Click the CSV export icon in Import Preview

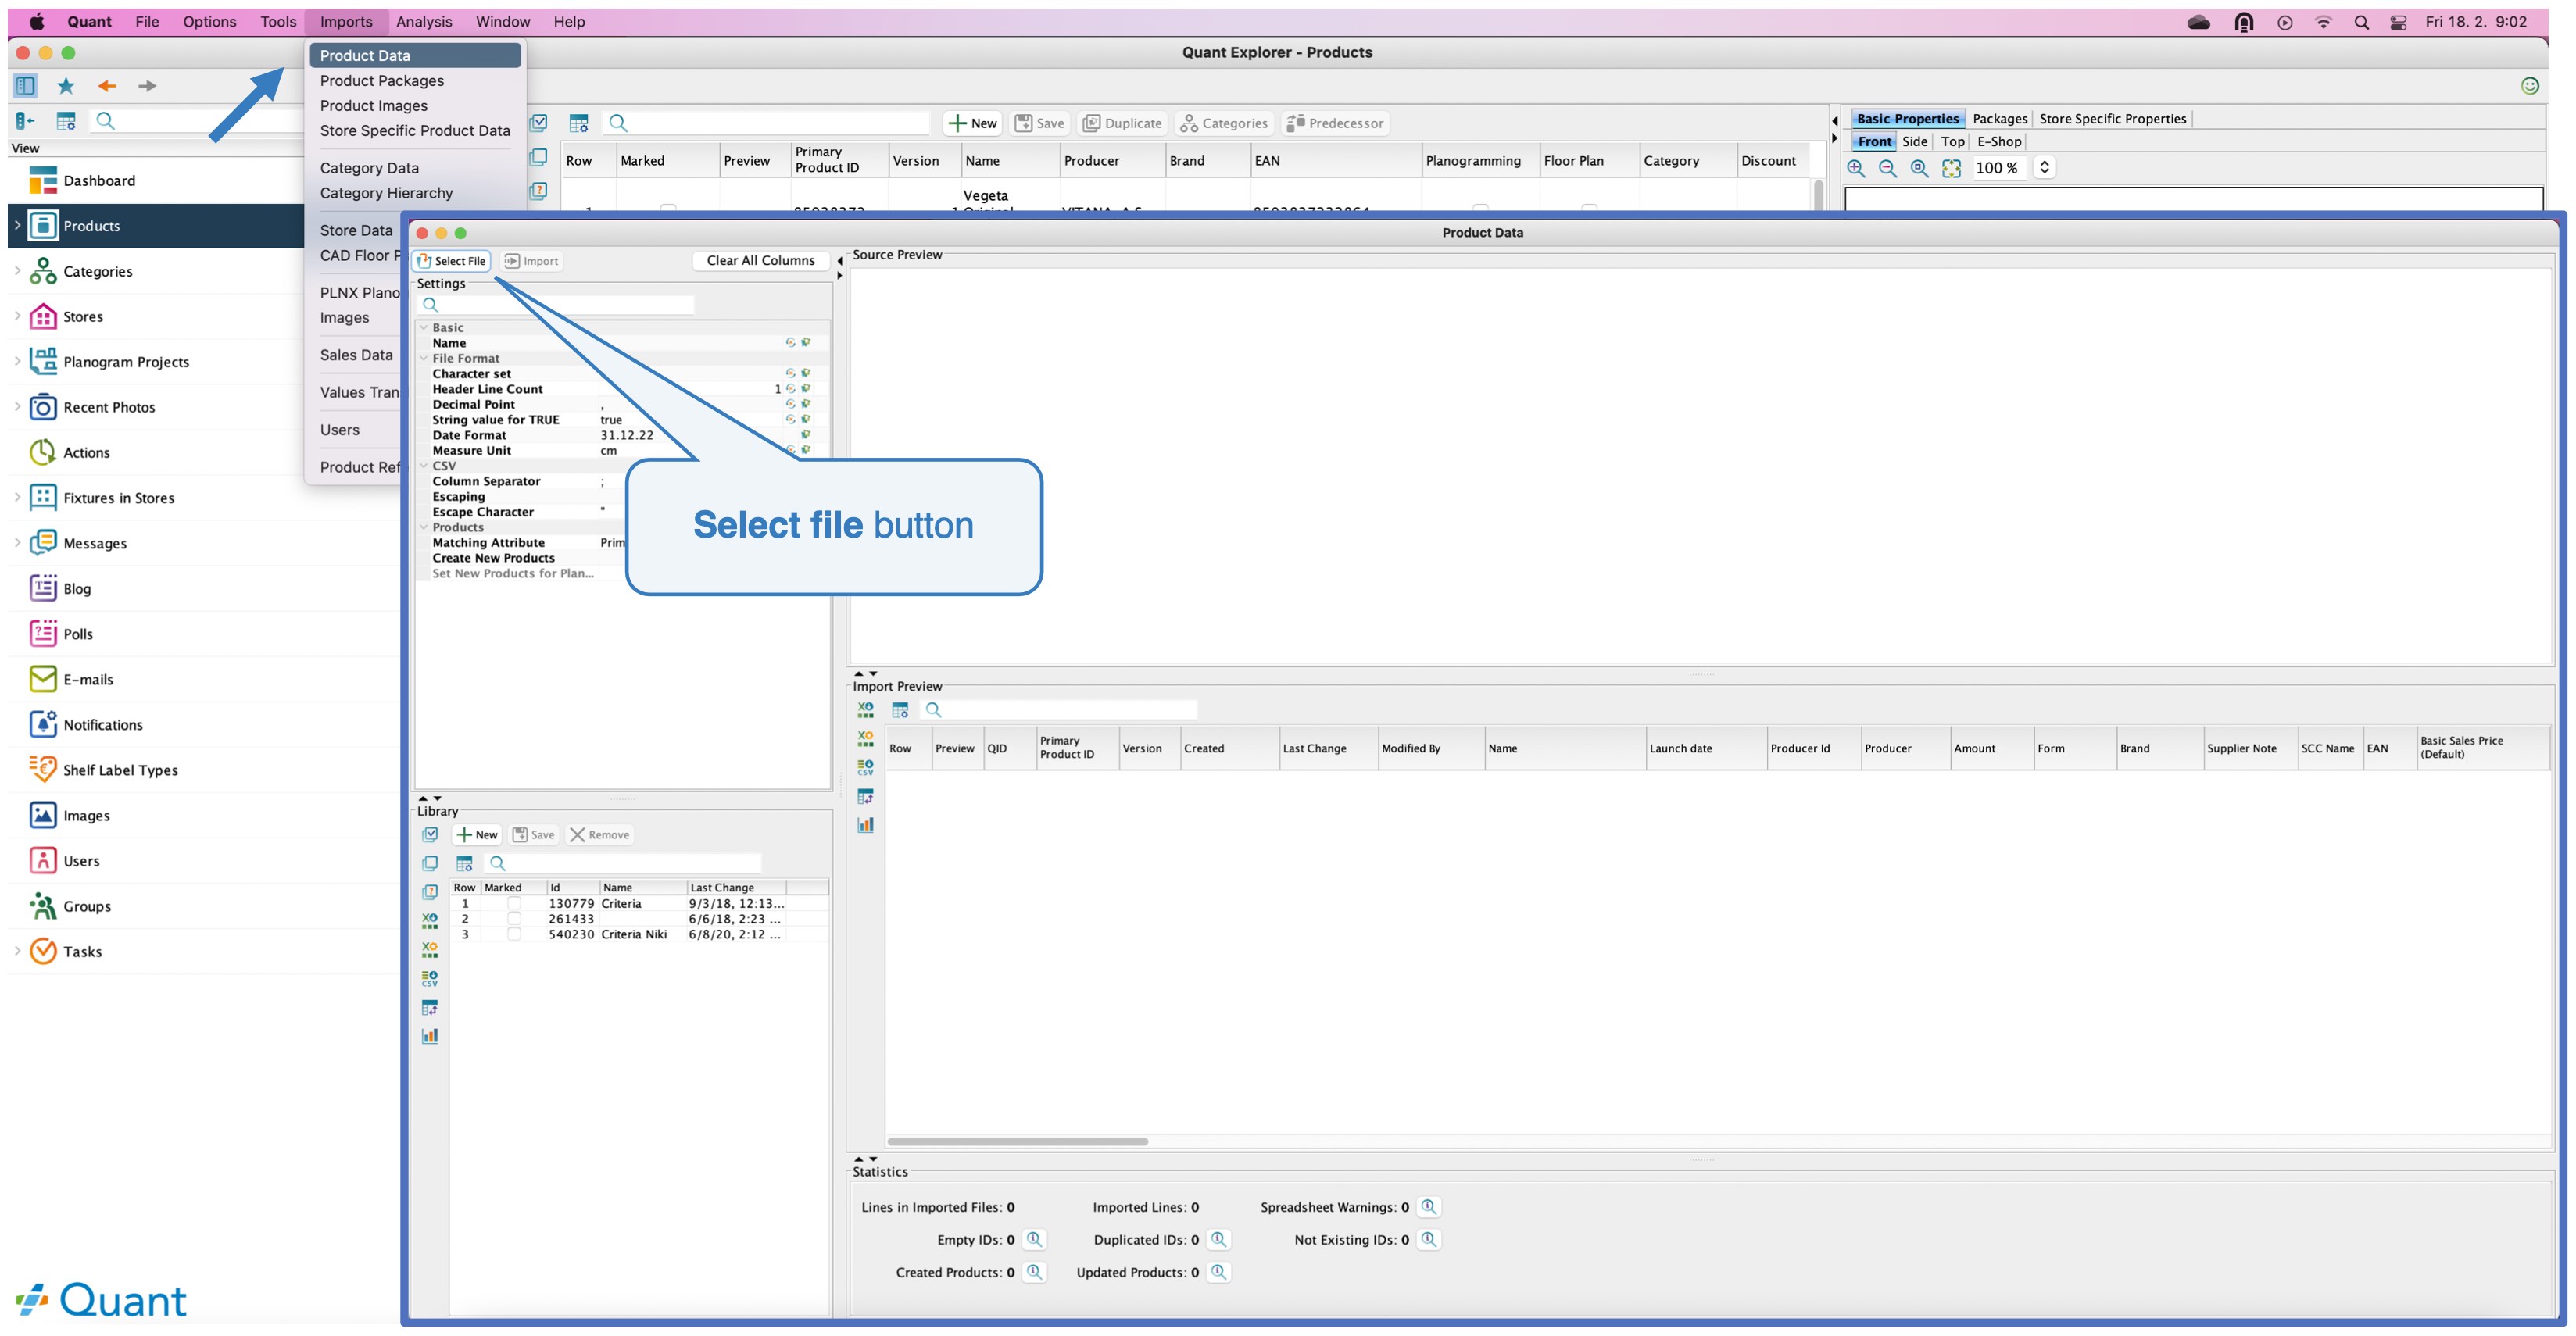(x=865, y=767)
